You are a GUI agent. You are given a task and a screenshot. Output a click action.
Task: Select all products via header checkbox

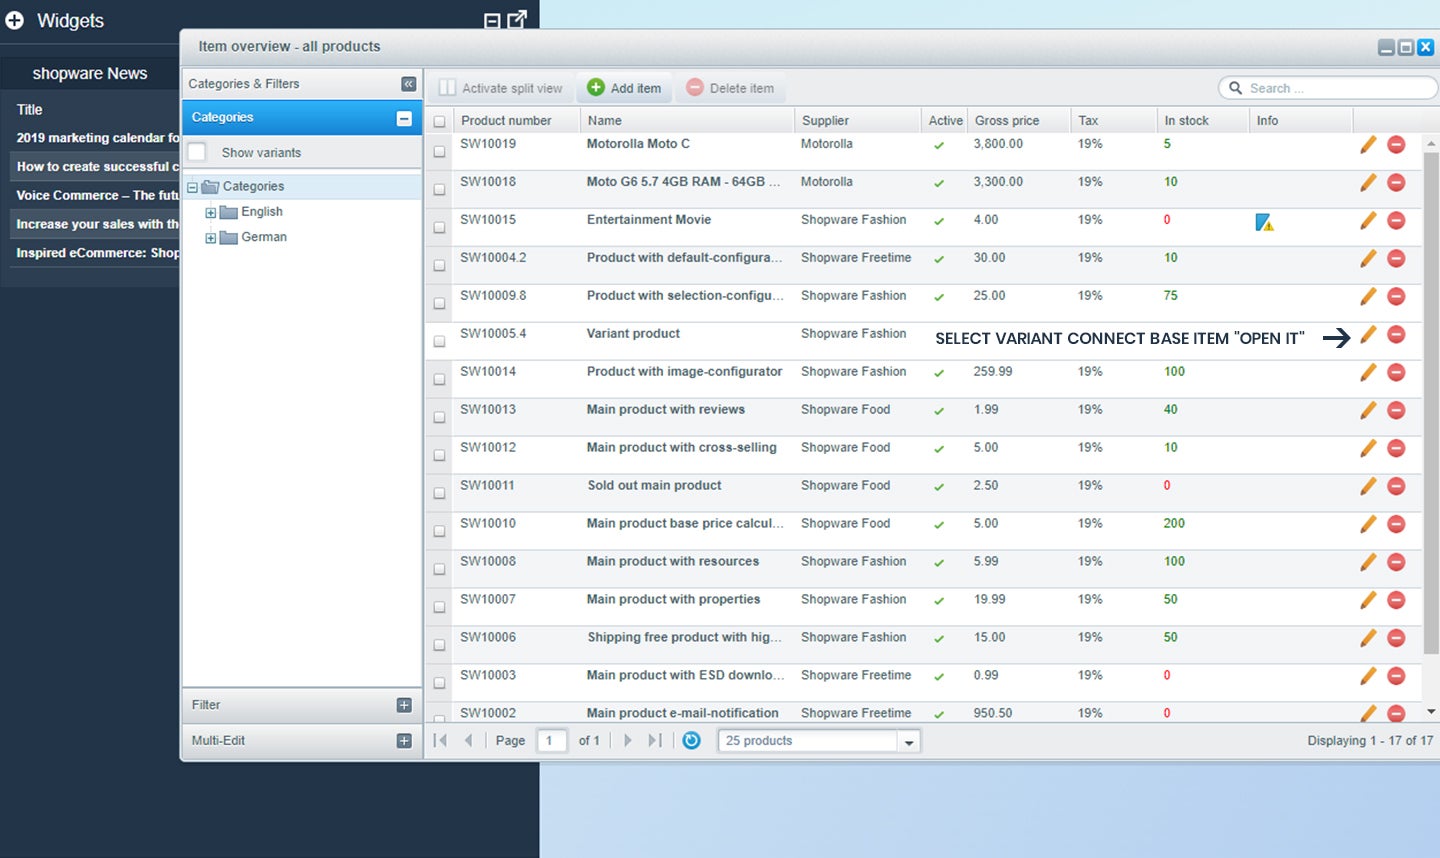click(439, 121)
